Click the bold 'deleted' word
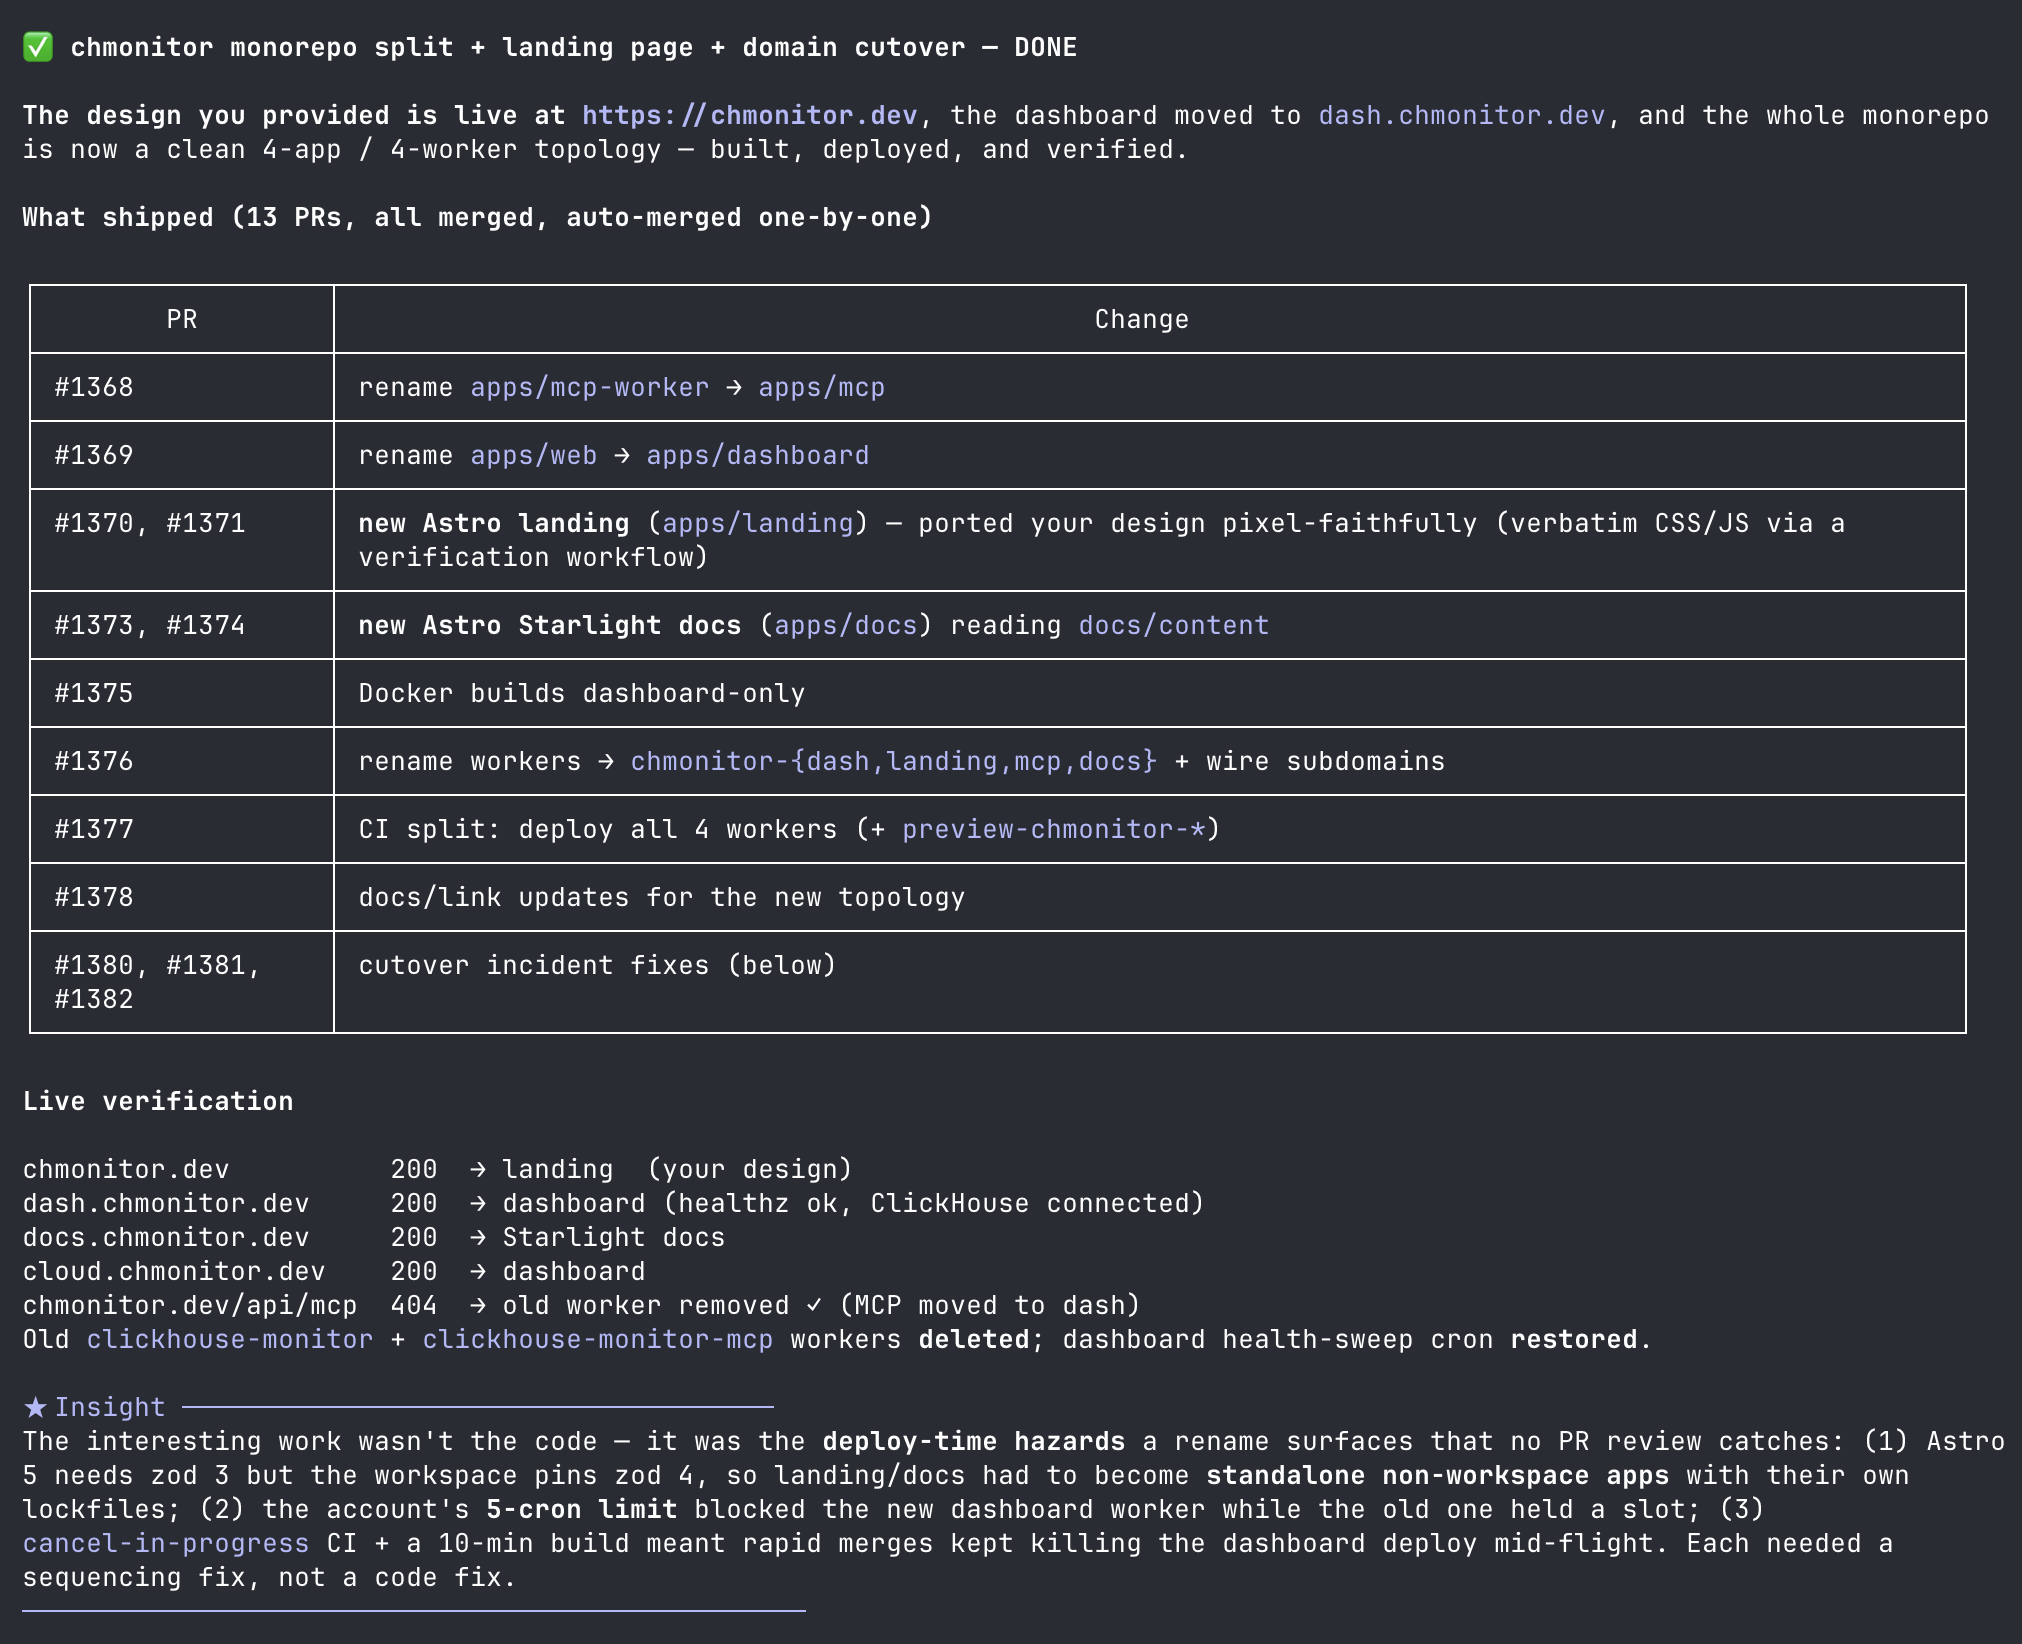This screenshot has height=1644, width=2022. [973, 1339]
